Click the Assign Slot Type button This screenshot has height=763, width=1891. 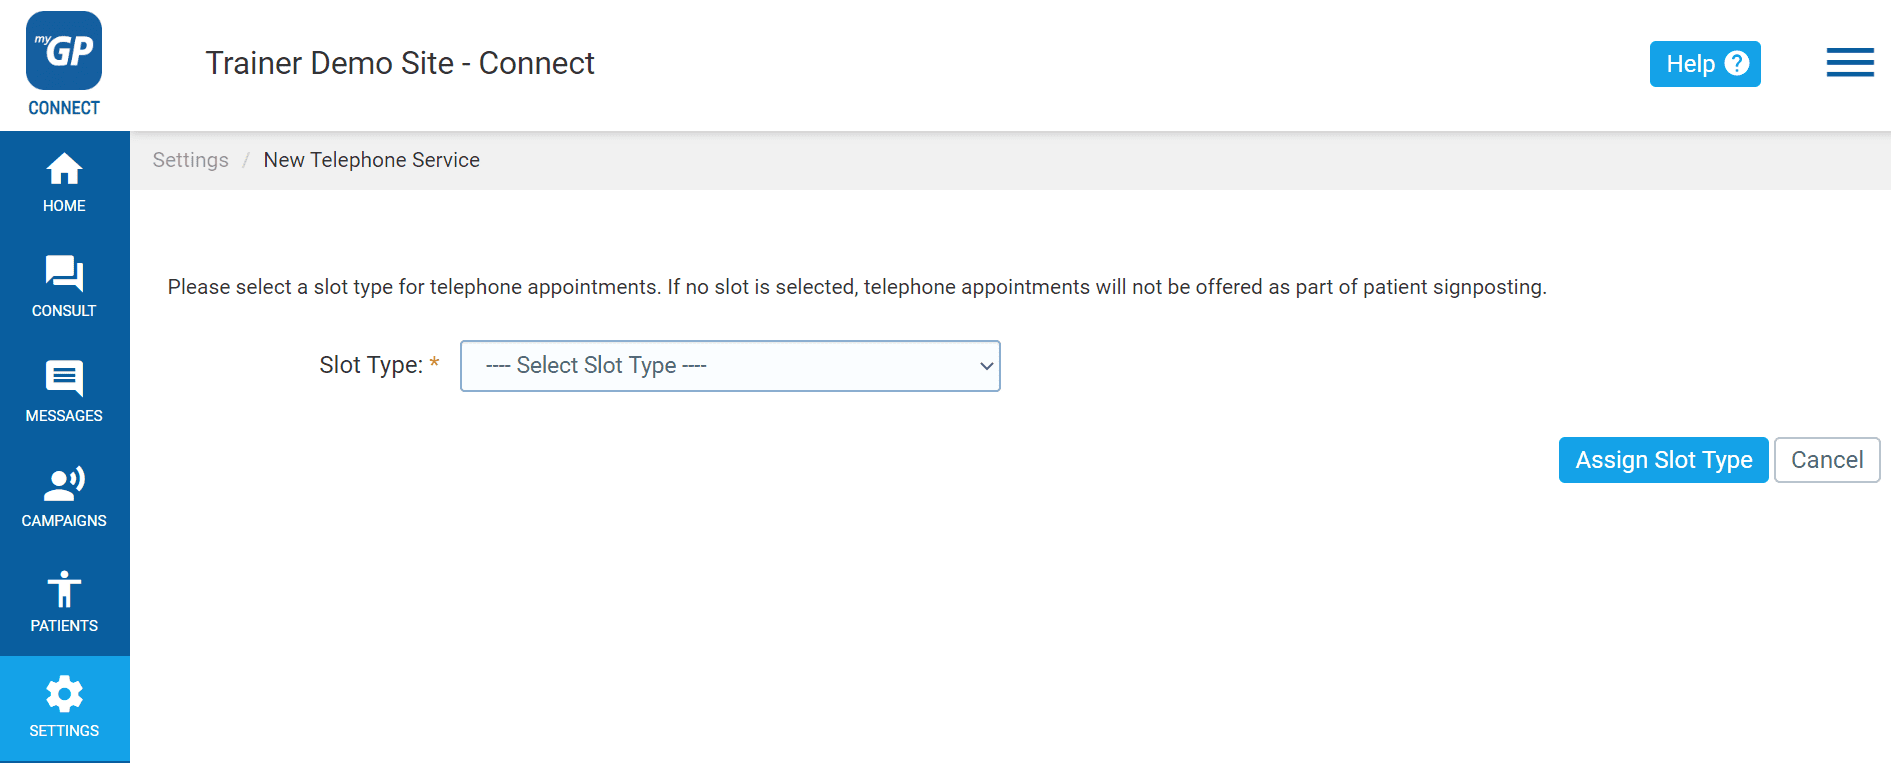tap(1664, 460)
